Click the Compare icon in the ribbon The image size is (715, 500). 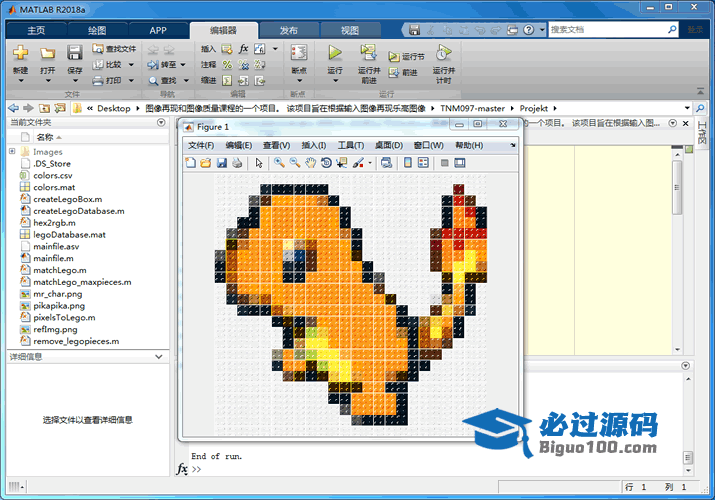point(98,65)
